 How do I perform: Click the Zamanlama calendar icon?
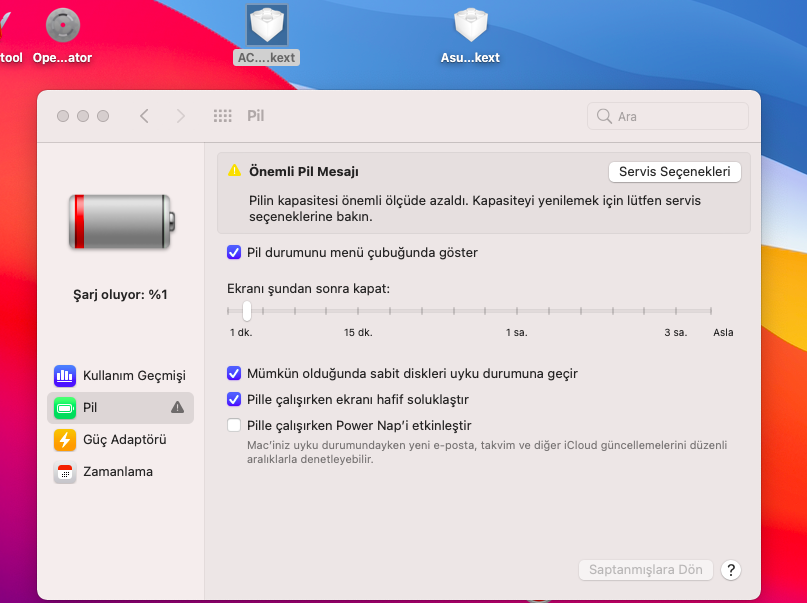pos(65,472)
